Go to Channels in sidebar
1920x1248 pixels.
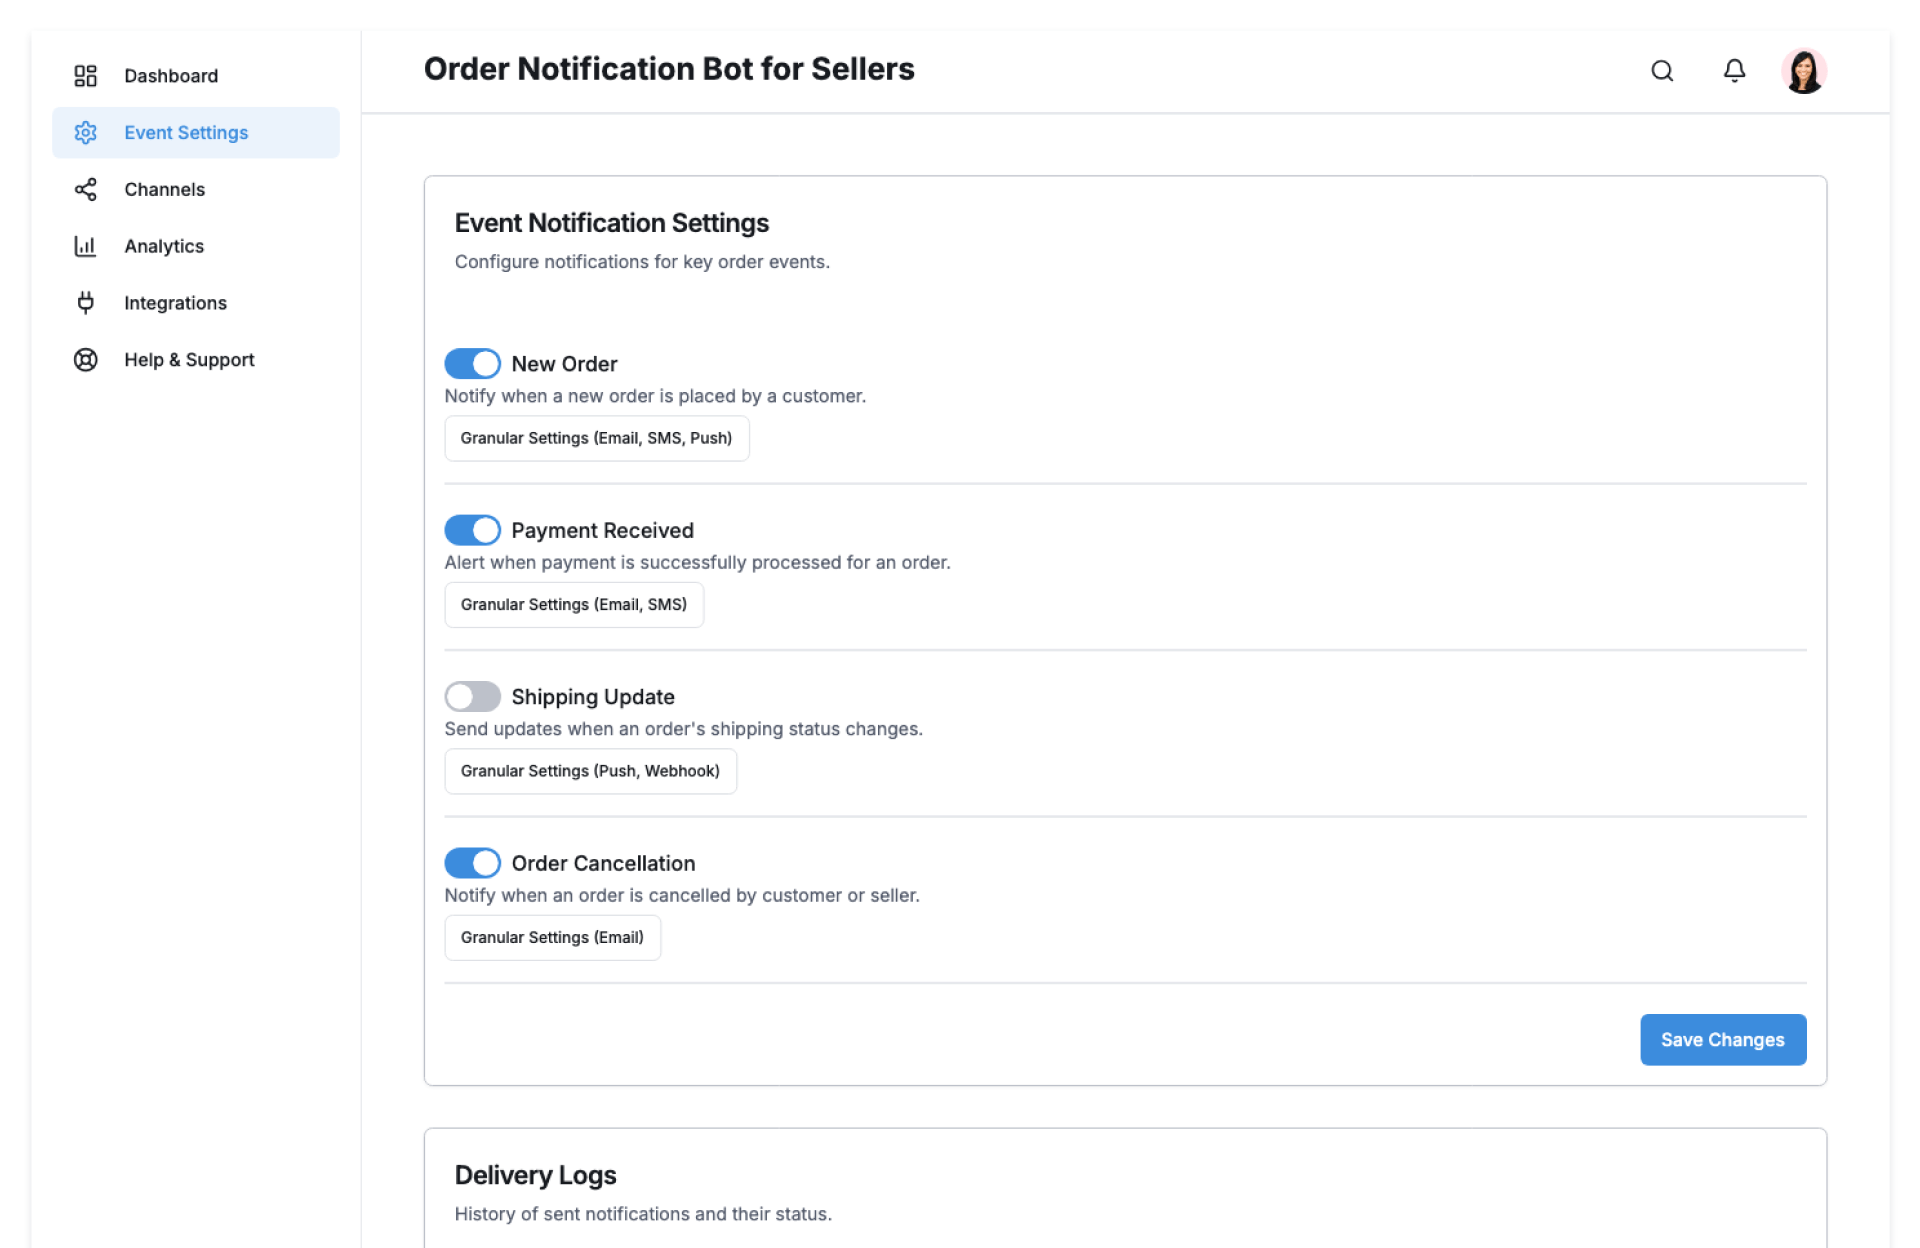click(x=164, y=190)
